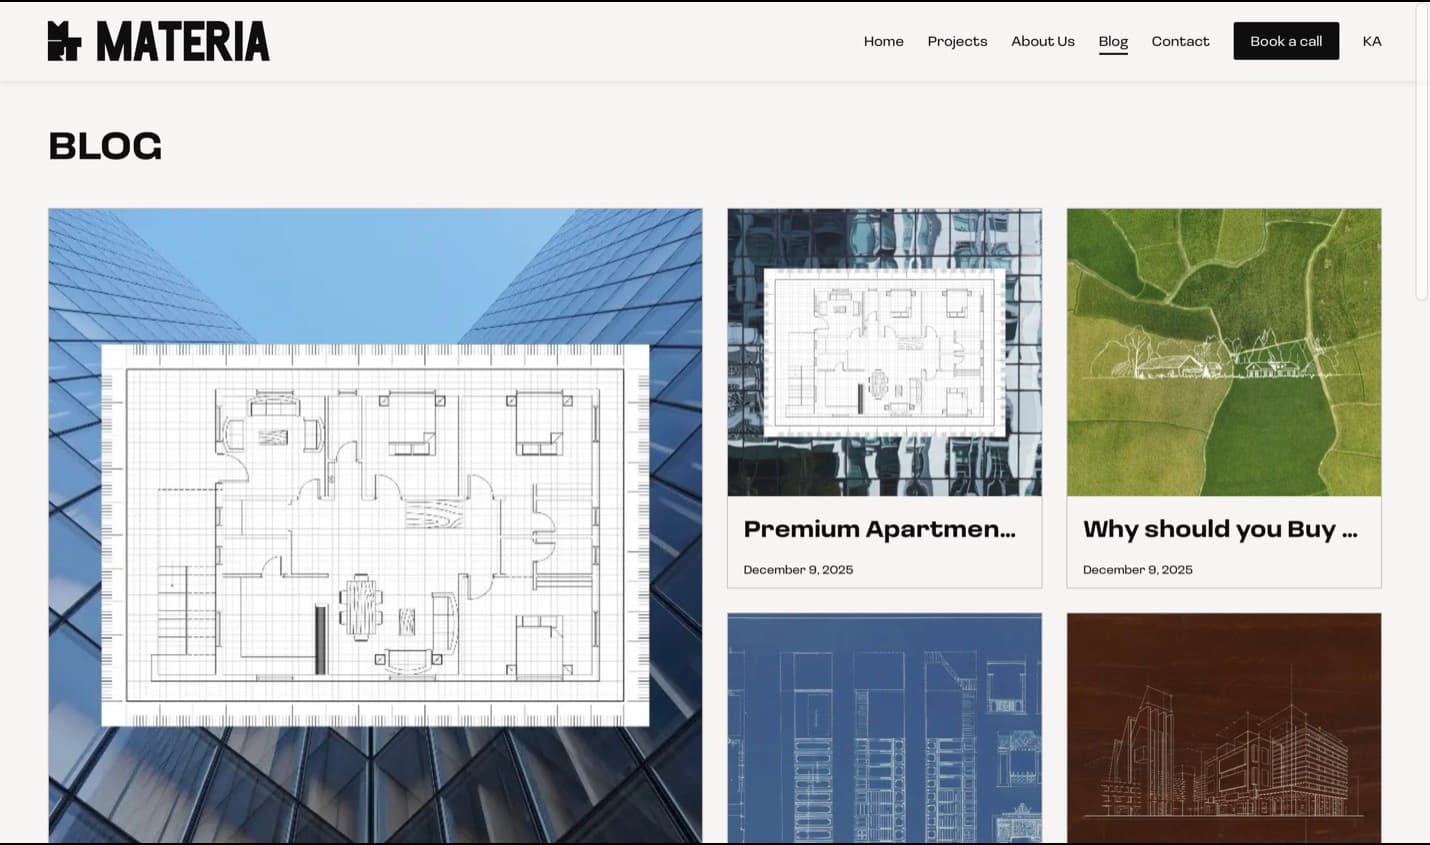Open the Projects page
The image size is (1430, 845).
point(957,41)
